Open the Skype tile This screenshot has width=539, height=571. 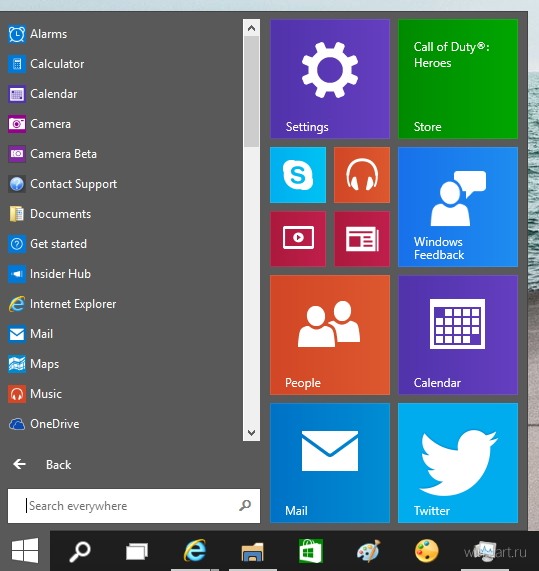298,175
